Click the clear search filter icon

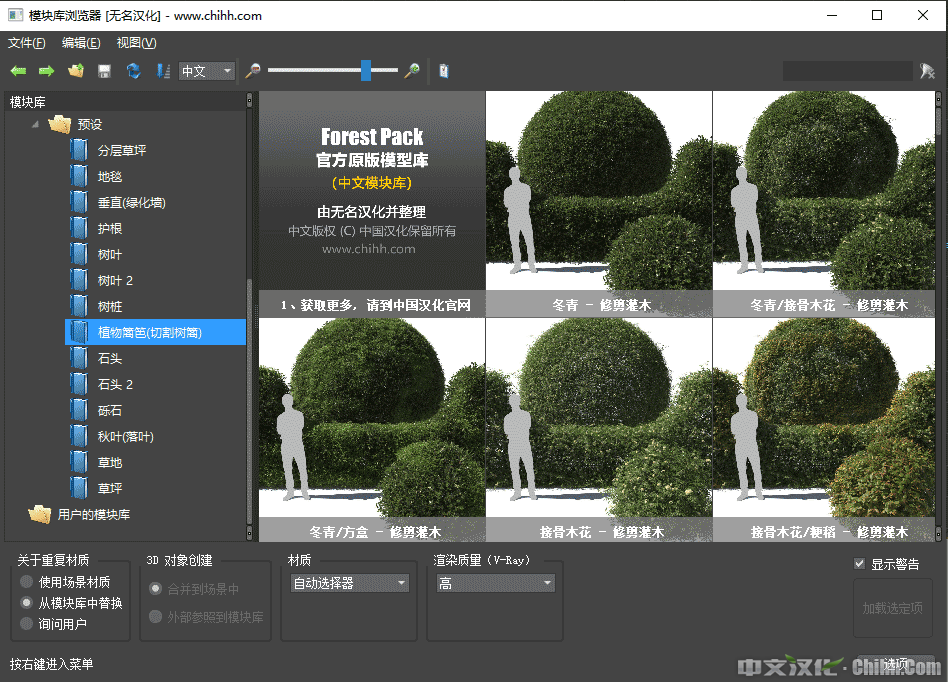(927, 71)
